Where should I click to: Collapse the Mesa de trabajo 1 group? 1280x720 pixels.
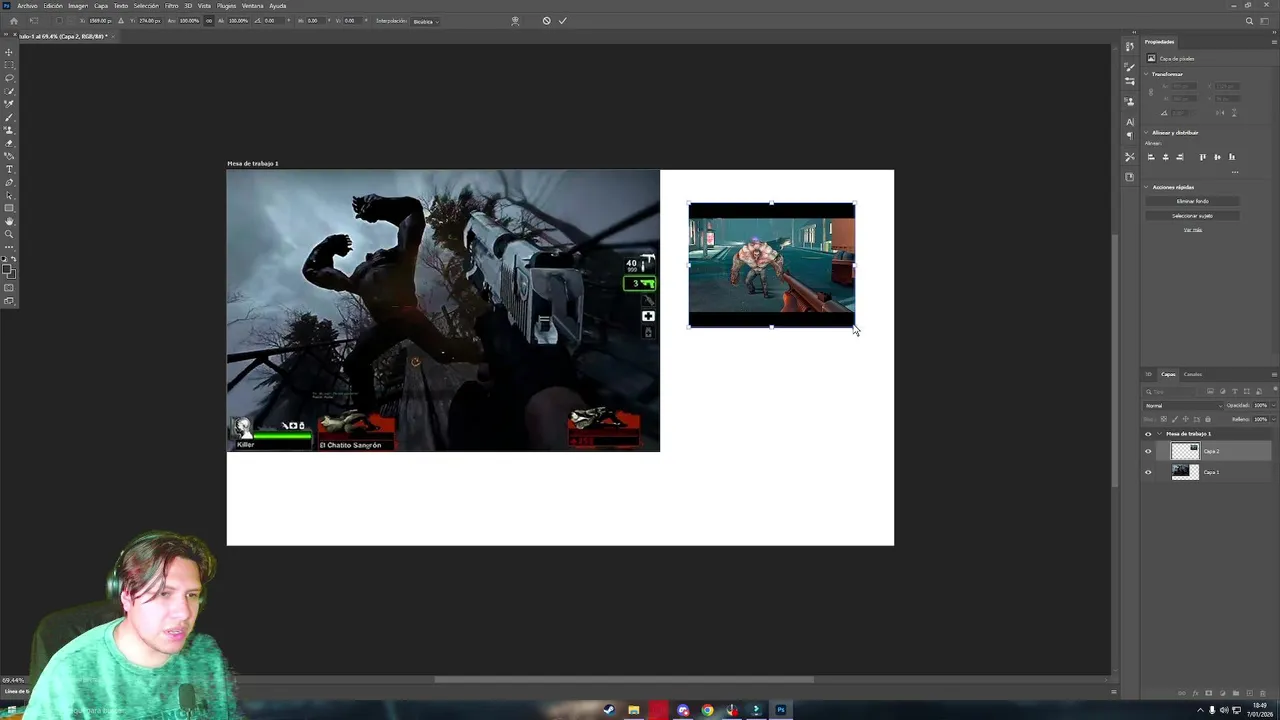pyautogui.click(x=1160, y=434)
